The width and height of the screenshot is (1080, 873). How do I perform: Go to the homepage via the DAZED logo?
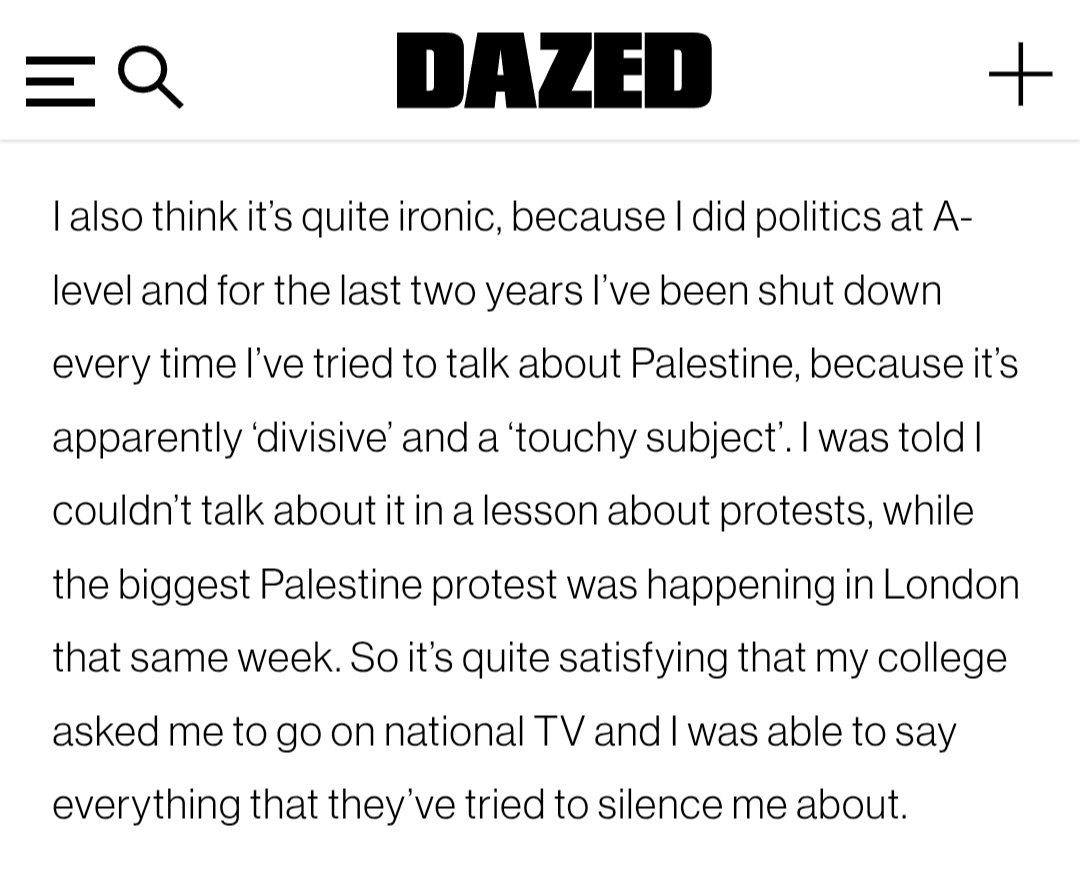coord(554,70)
